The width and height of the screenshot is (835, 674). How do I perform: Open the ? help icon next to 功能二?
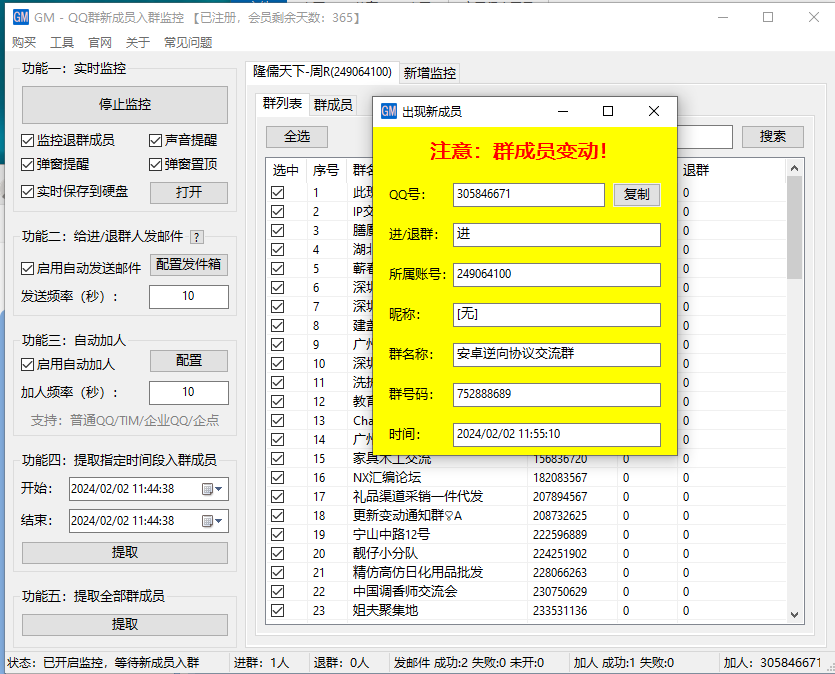[197, 237]
